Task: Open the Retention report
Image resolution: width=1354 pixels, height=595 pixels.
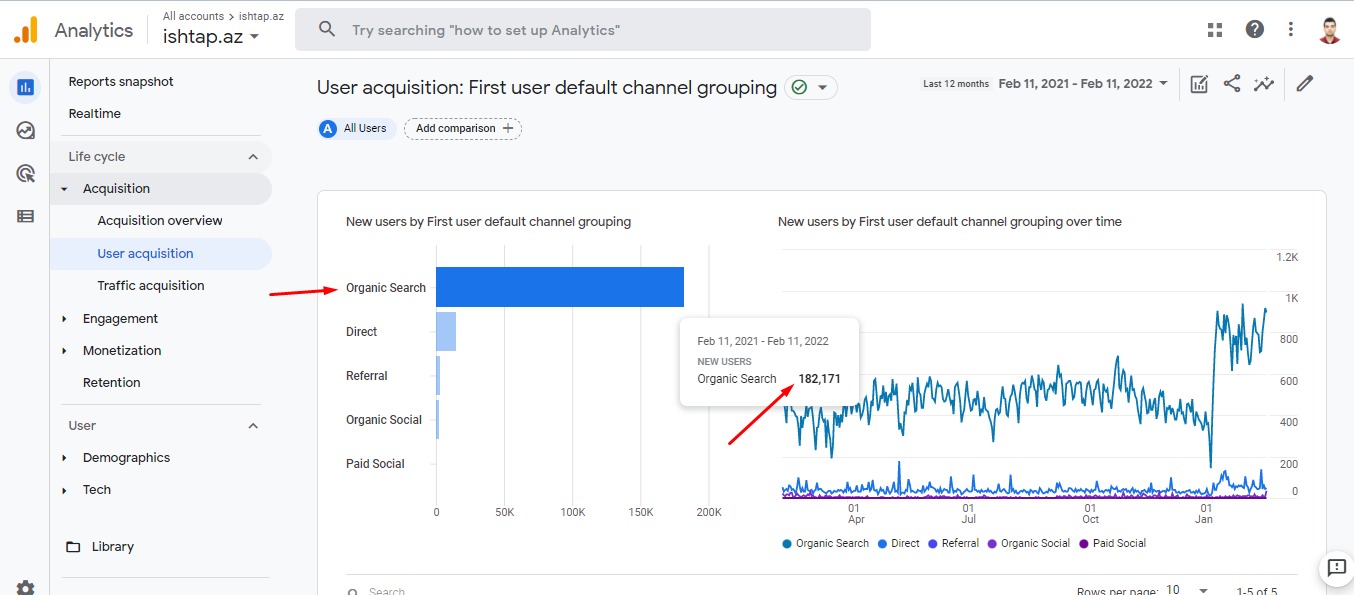Action: pyautogui.click(x=112, y=383)
